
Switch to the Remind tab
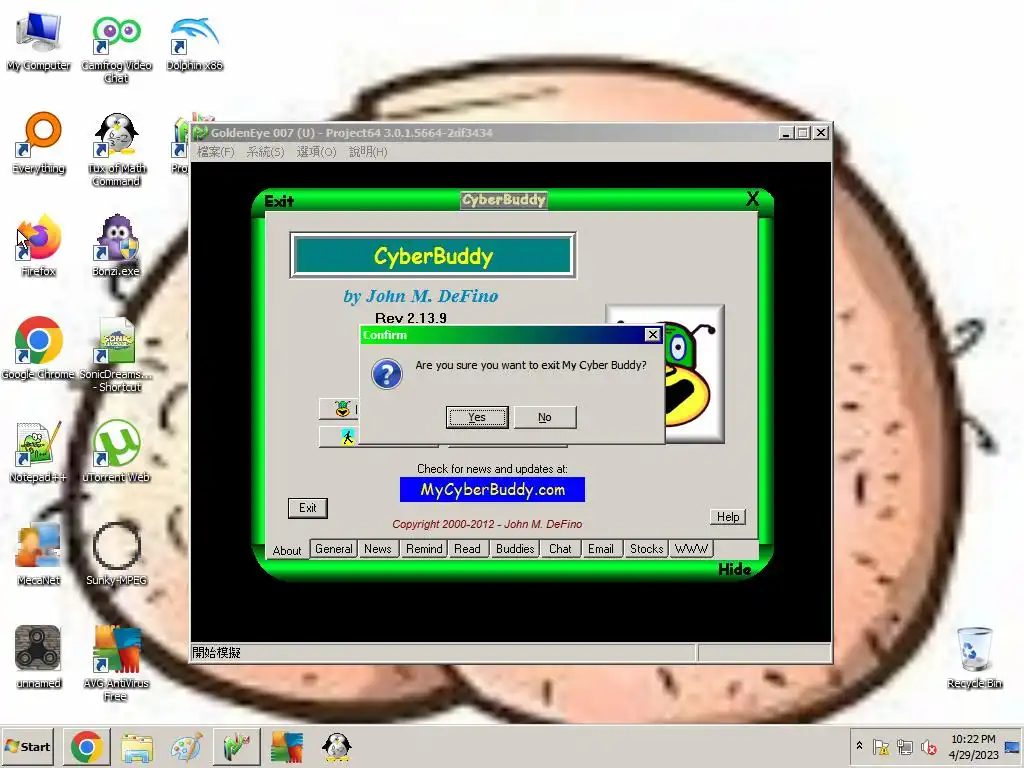[x=424, y=549]
